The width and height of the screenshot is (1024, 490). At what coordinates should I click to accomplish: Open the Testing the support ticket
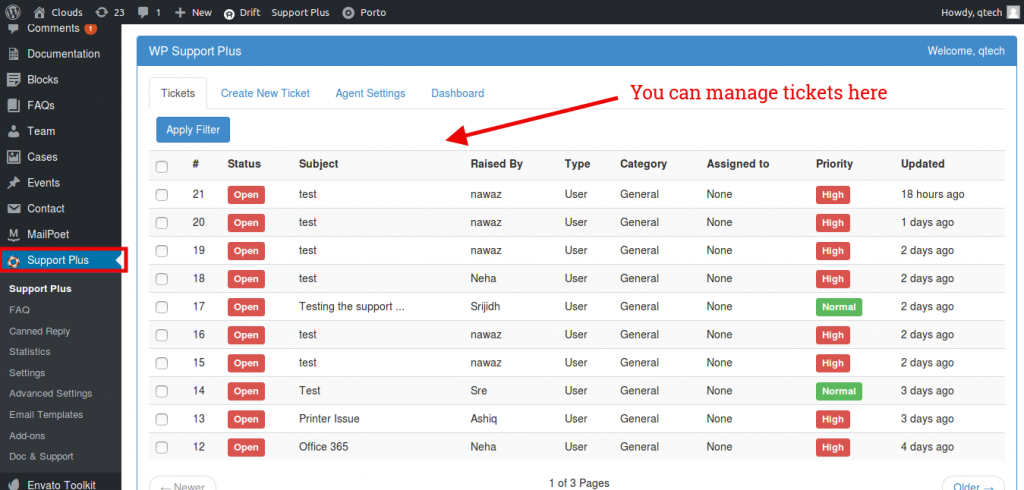click(351, 306)
